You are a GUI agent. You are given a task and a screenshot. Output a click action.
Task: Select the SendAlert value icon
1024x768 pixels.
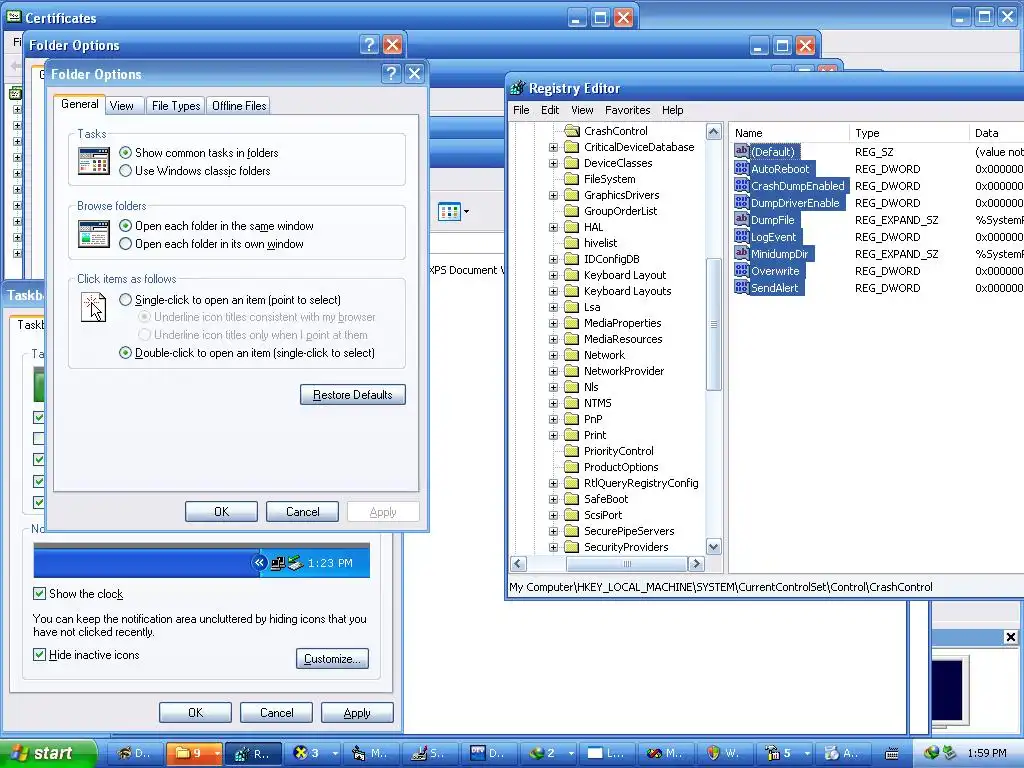[x=741, y=287]
